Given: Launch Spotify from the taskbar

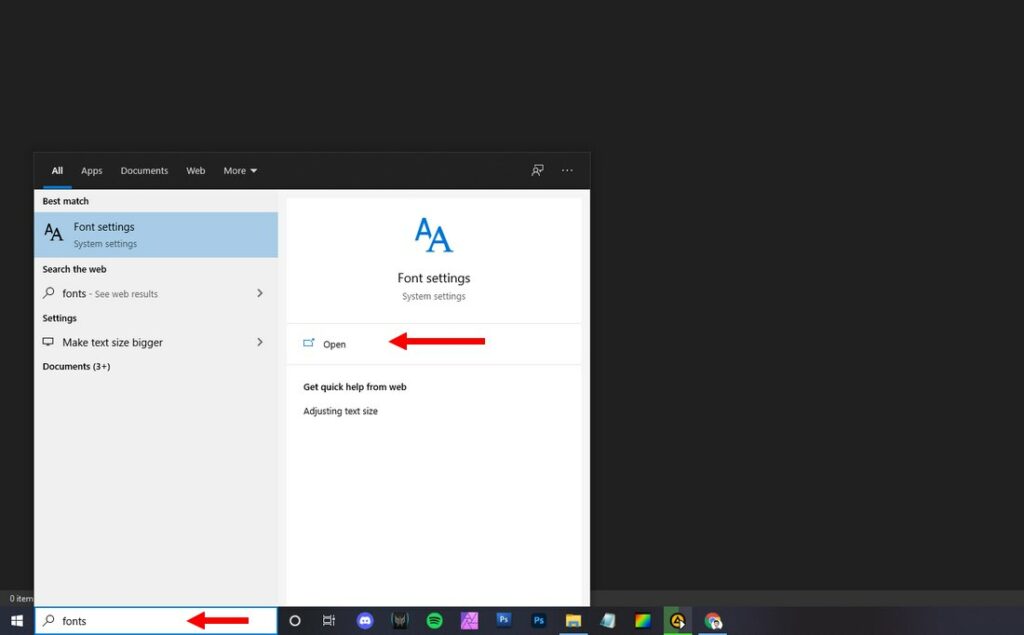Looking at the screenshot, I should (x=433, y=620).
